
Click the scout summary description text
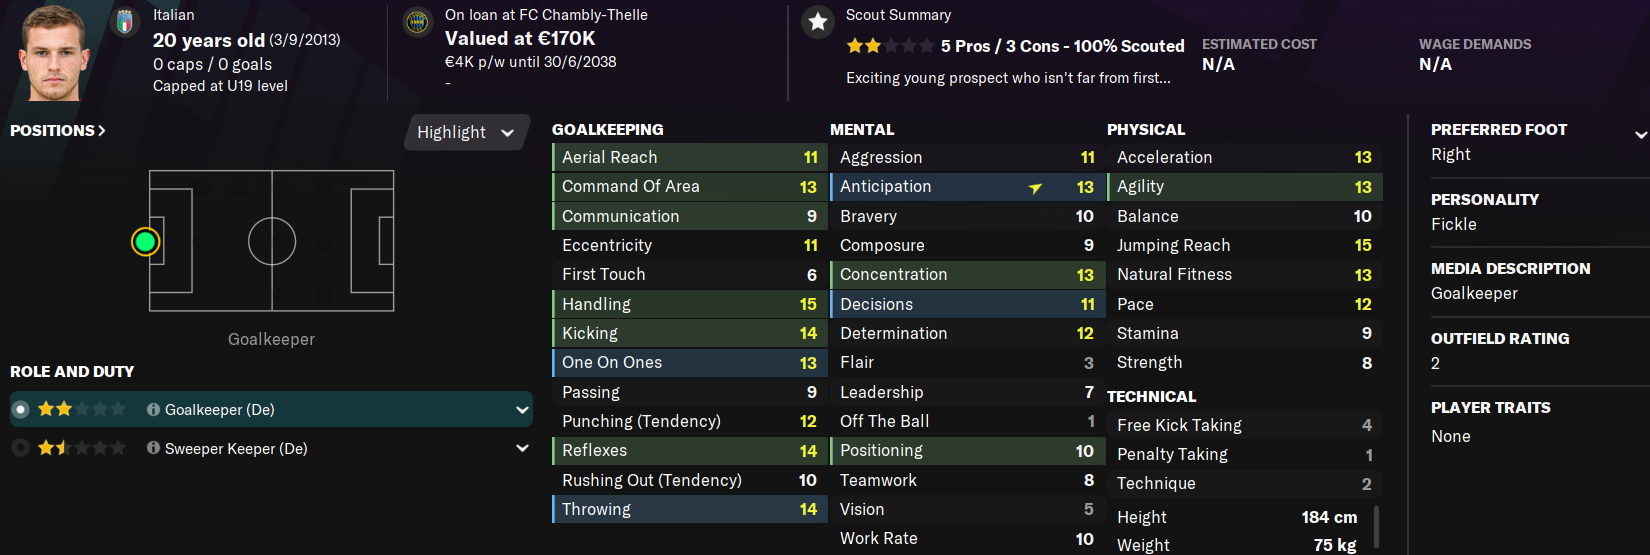[1008, 78]
